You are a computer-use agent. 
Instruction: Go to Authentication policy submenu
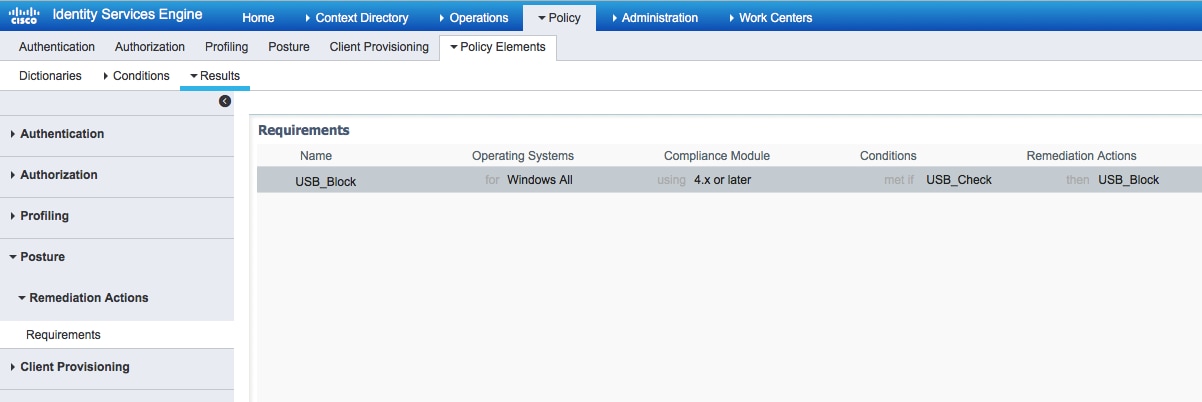[57, 47]
